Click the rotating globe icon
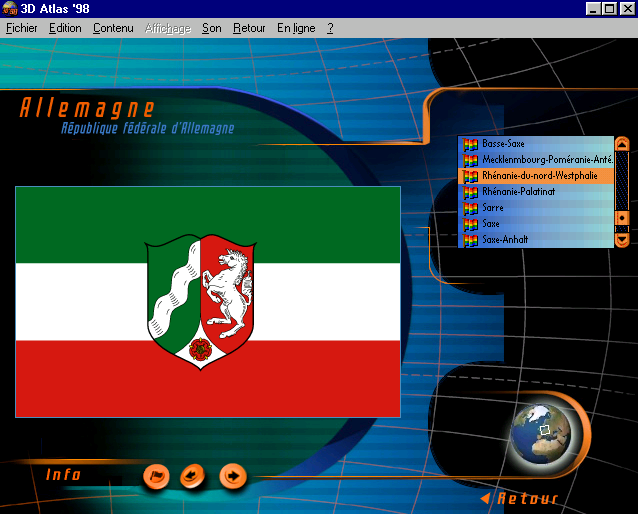The width and height of the screenshot is (638, 514). click(541, 434)
